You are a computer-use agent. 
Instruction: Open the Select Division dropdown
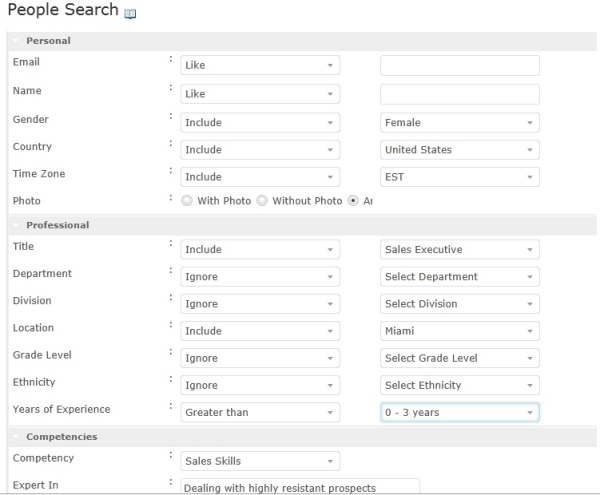[x=460, y=304]
